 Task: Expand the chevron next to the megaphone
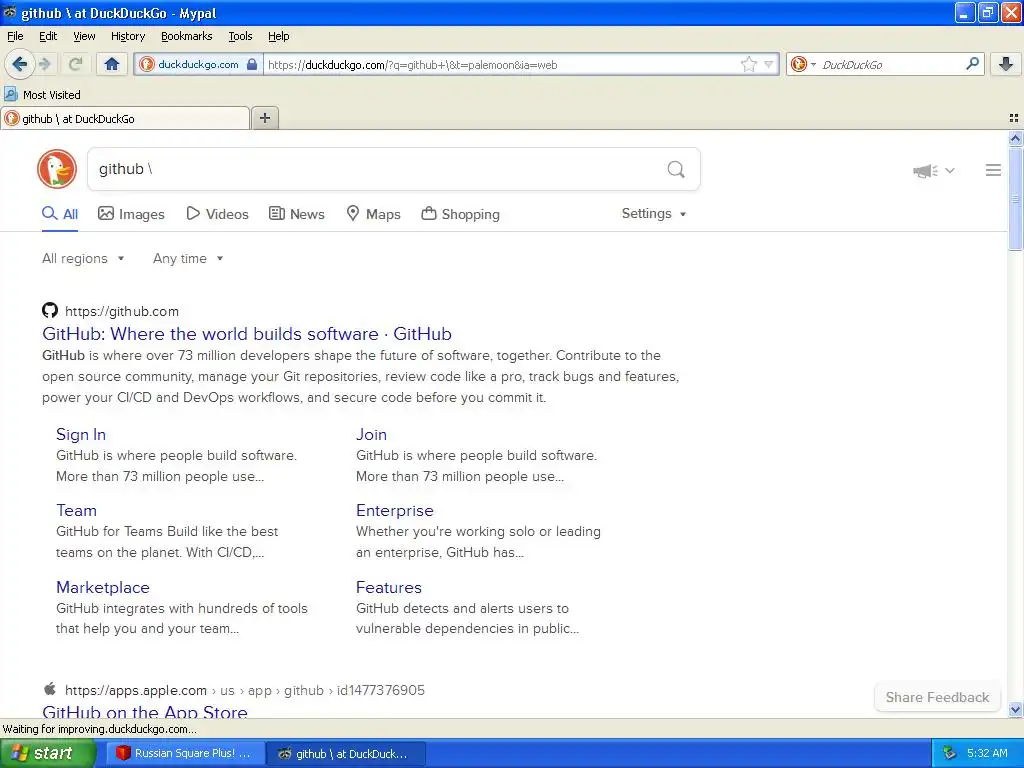[950, 170]
